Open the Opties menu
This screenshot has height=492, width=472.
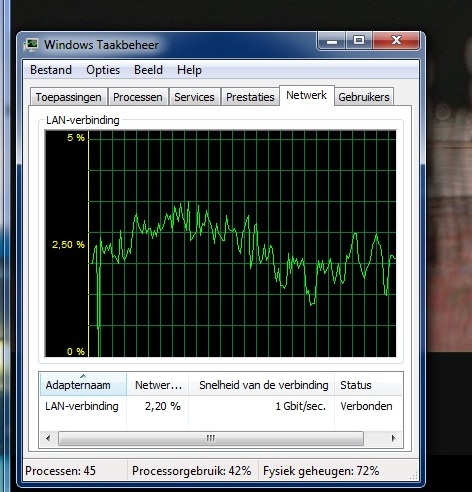pos(103,70)
